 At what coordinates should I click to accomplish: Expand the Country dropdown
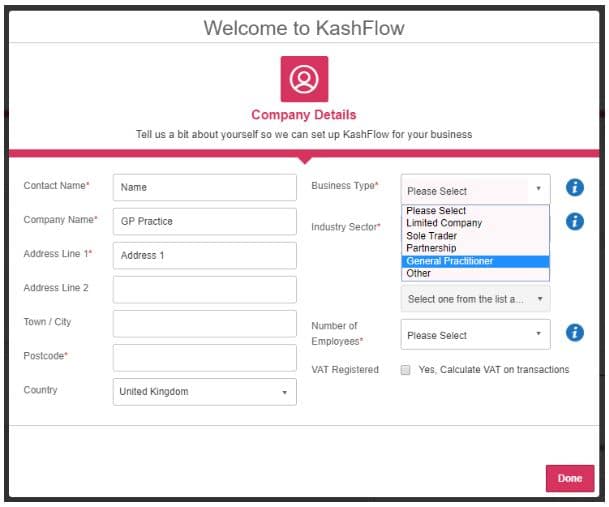(x=205, y=392)
